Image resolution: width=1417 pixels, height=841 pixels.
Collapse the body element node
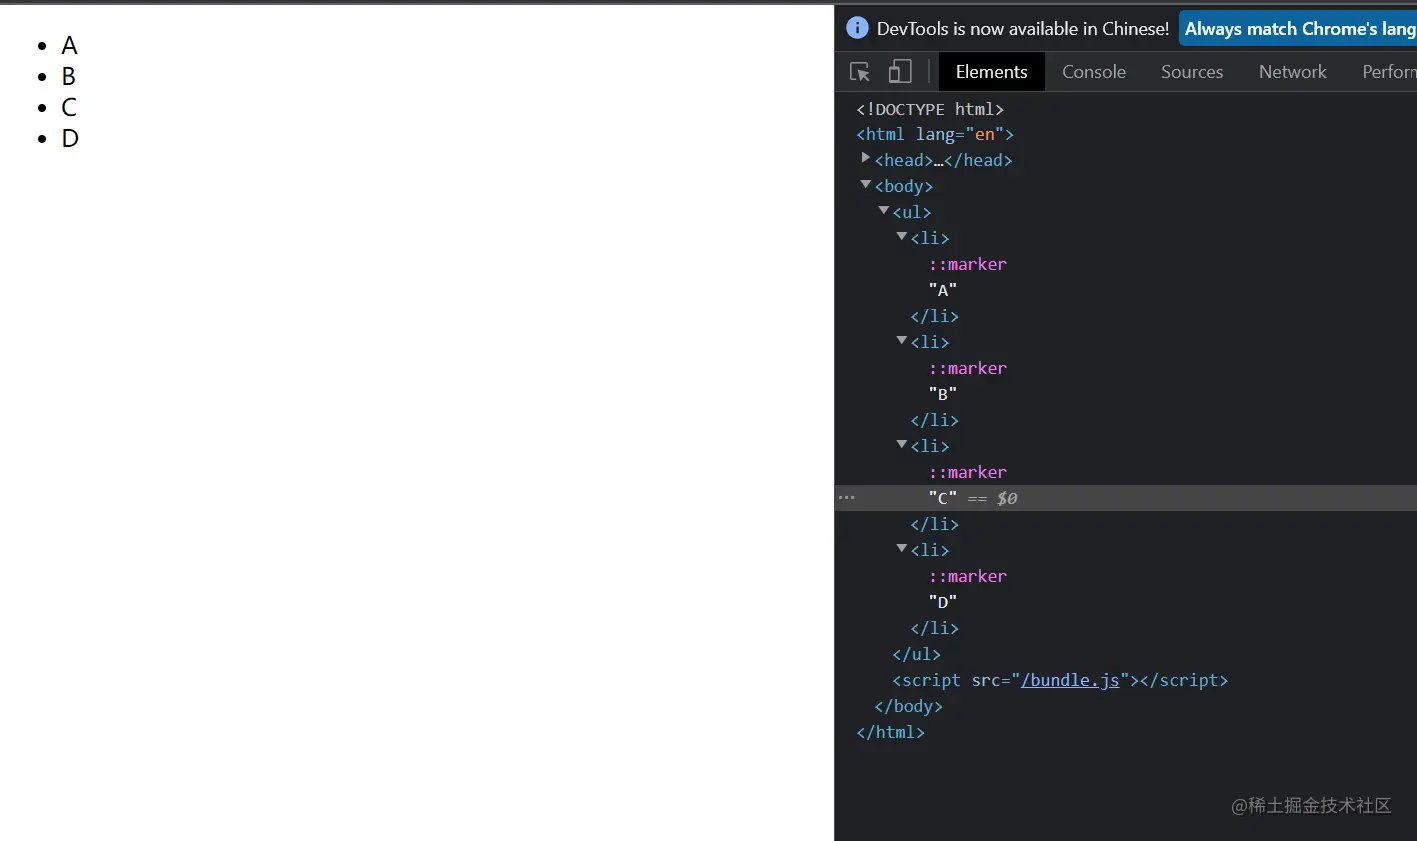[x=866, y=184]
